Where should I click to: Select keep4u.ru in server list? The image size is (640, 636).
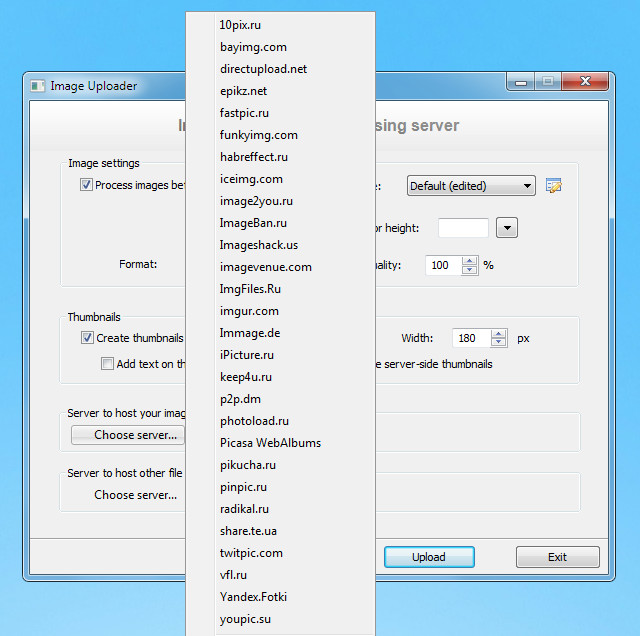280,378
